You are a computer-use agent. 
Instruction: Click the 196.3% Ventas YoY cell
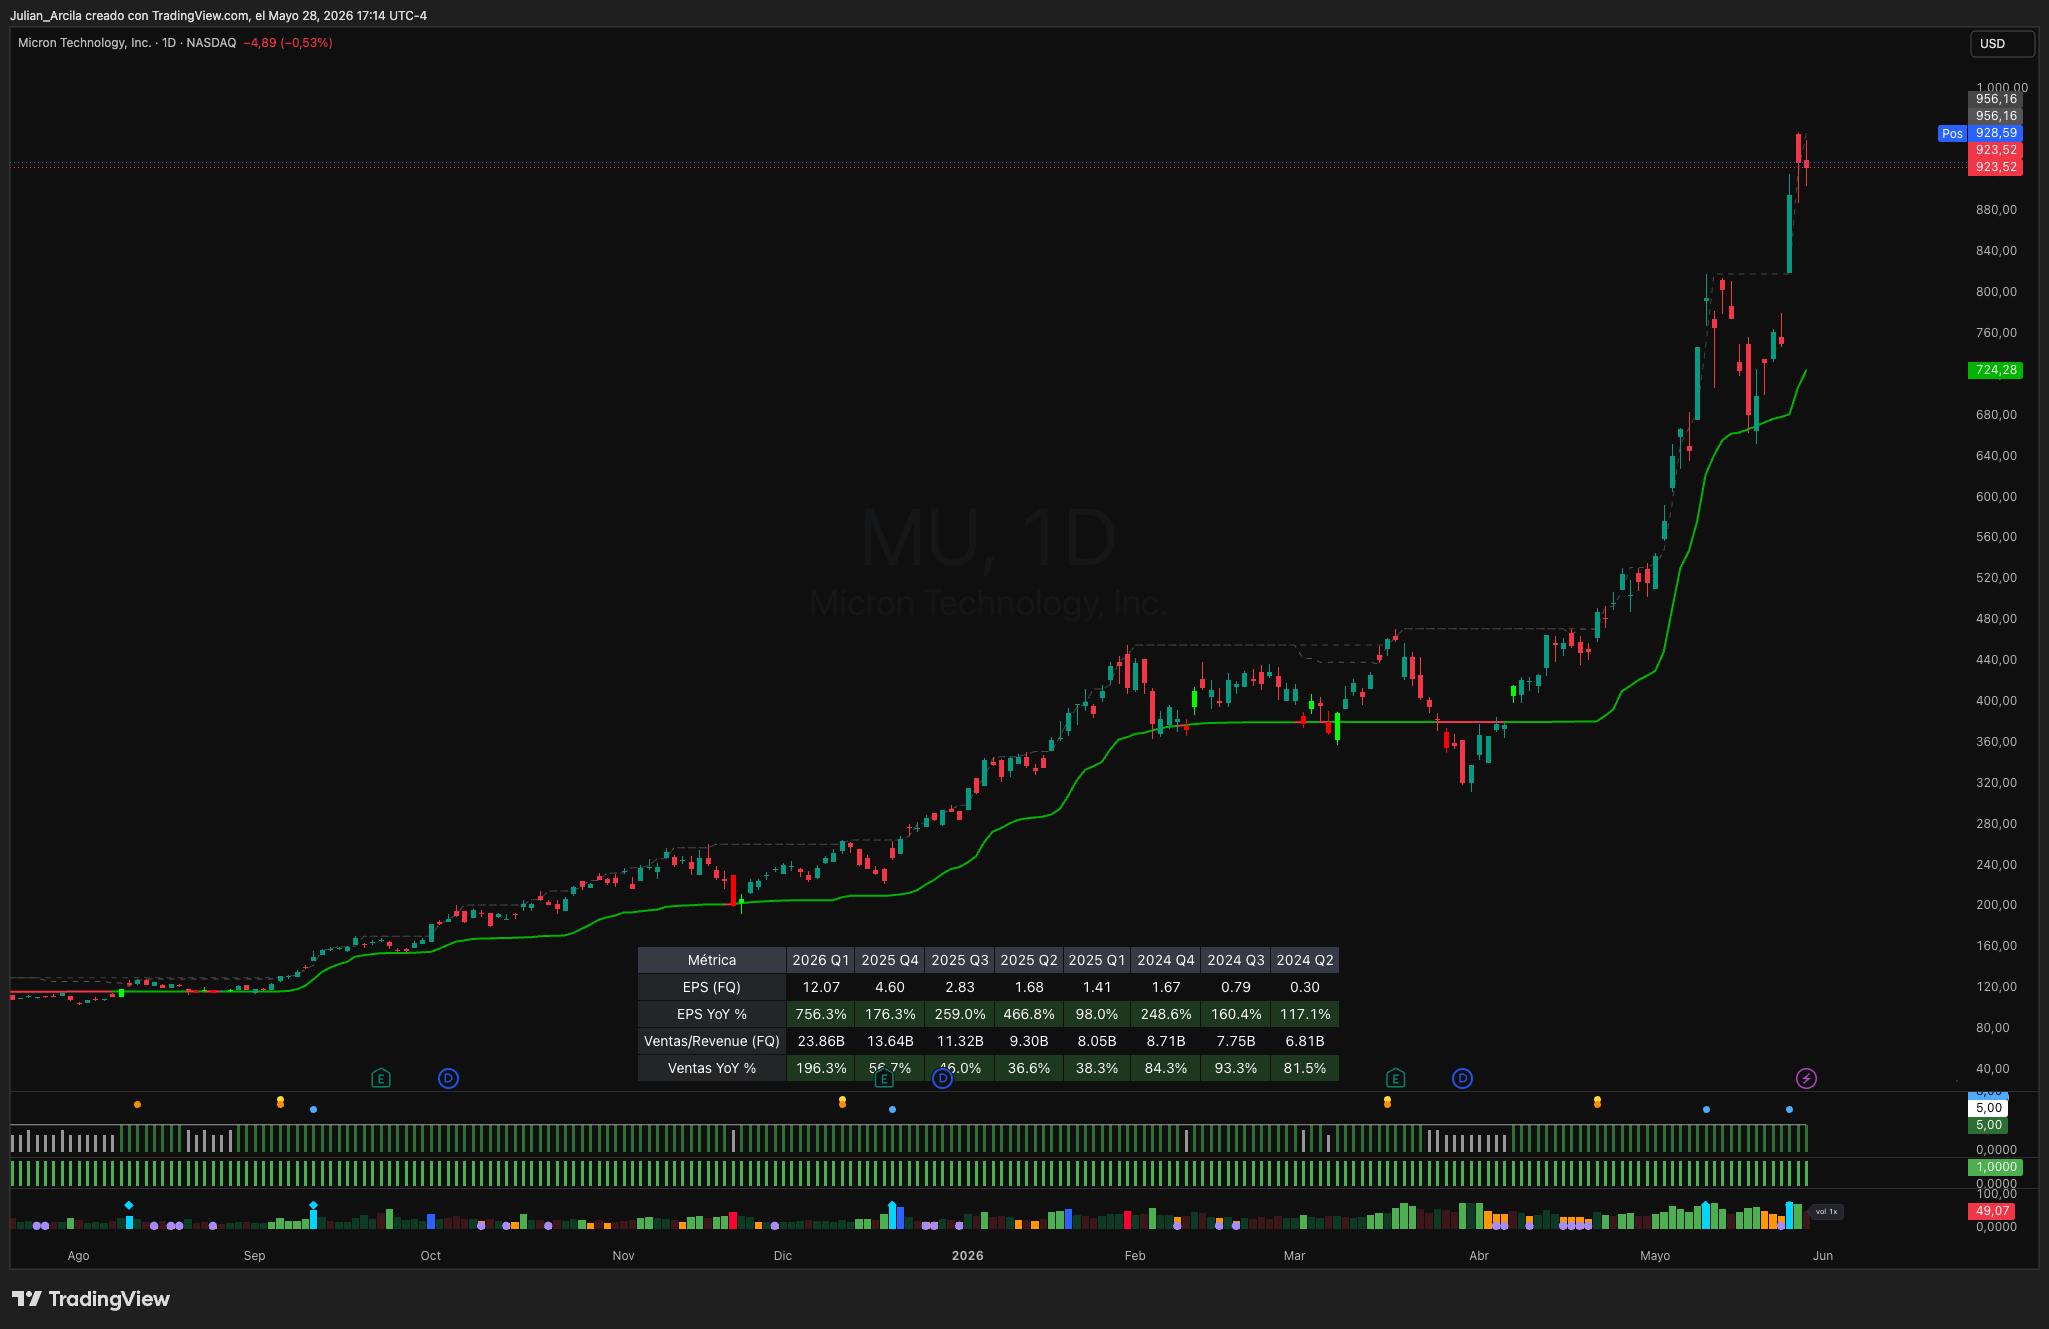pos(821,1068)
